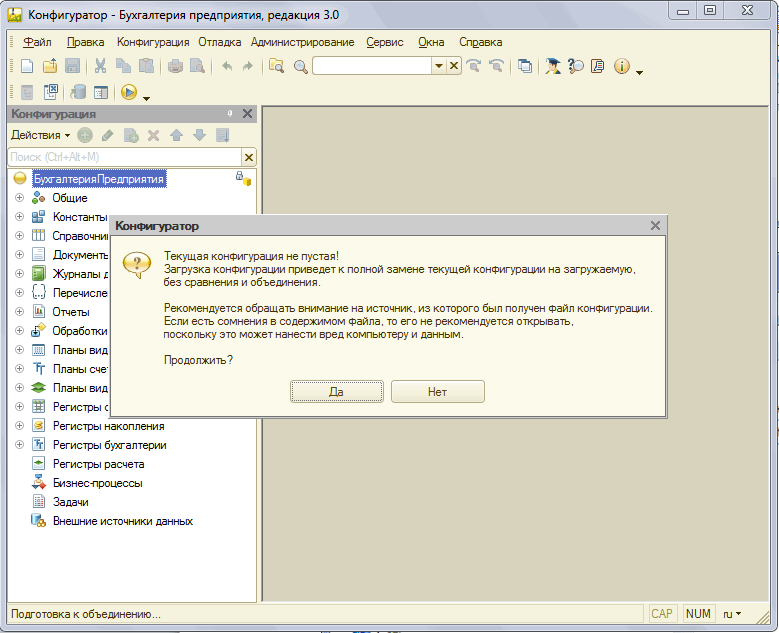The height and width of the screenshot is (633, 779).
Task: Open the Справка menu
Action: point(480,42)
